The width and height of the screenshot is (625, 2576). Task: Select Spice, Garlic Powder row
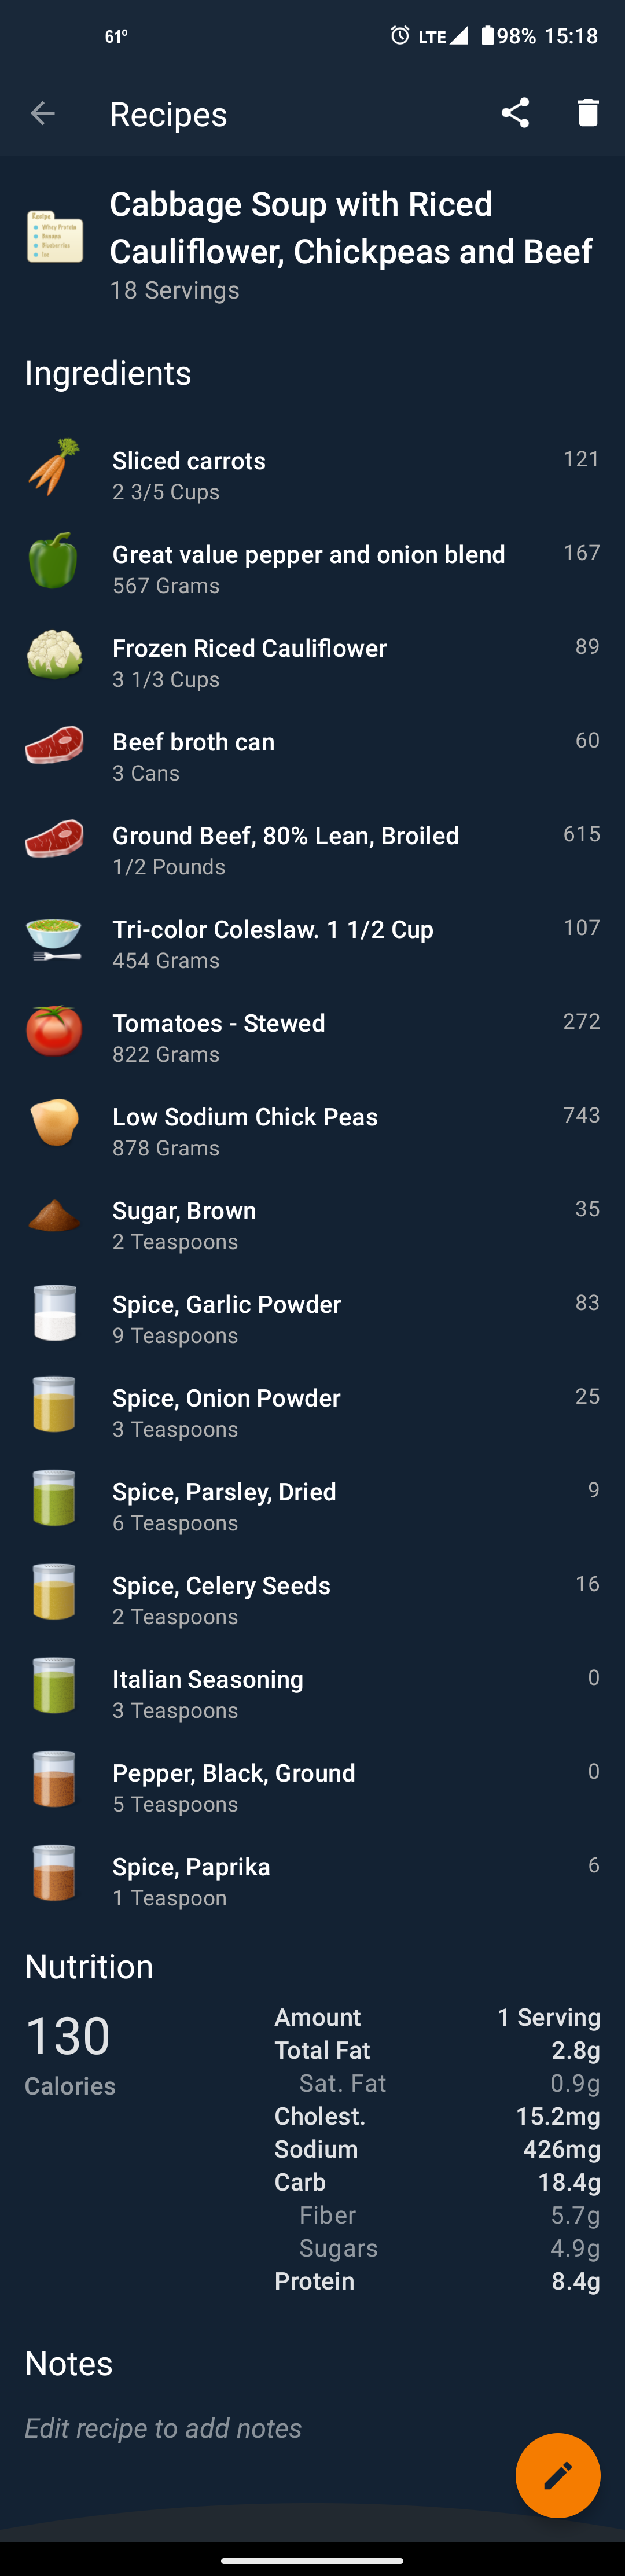pyautogui.click(x=312, y=1319)
